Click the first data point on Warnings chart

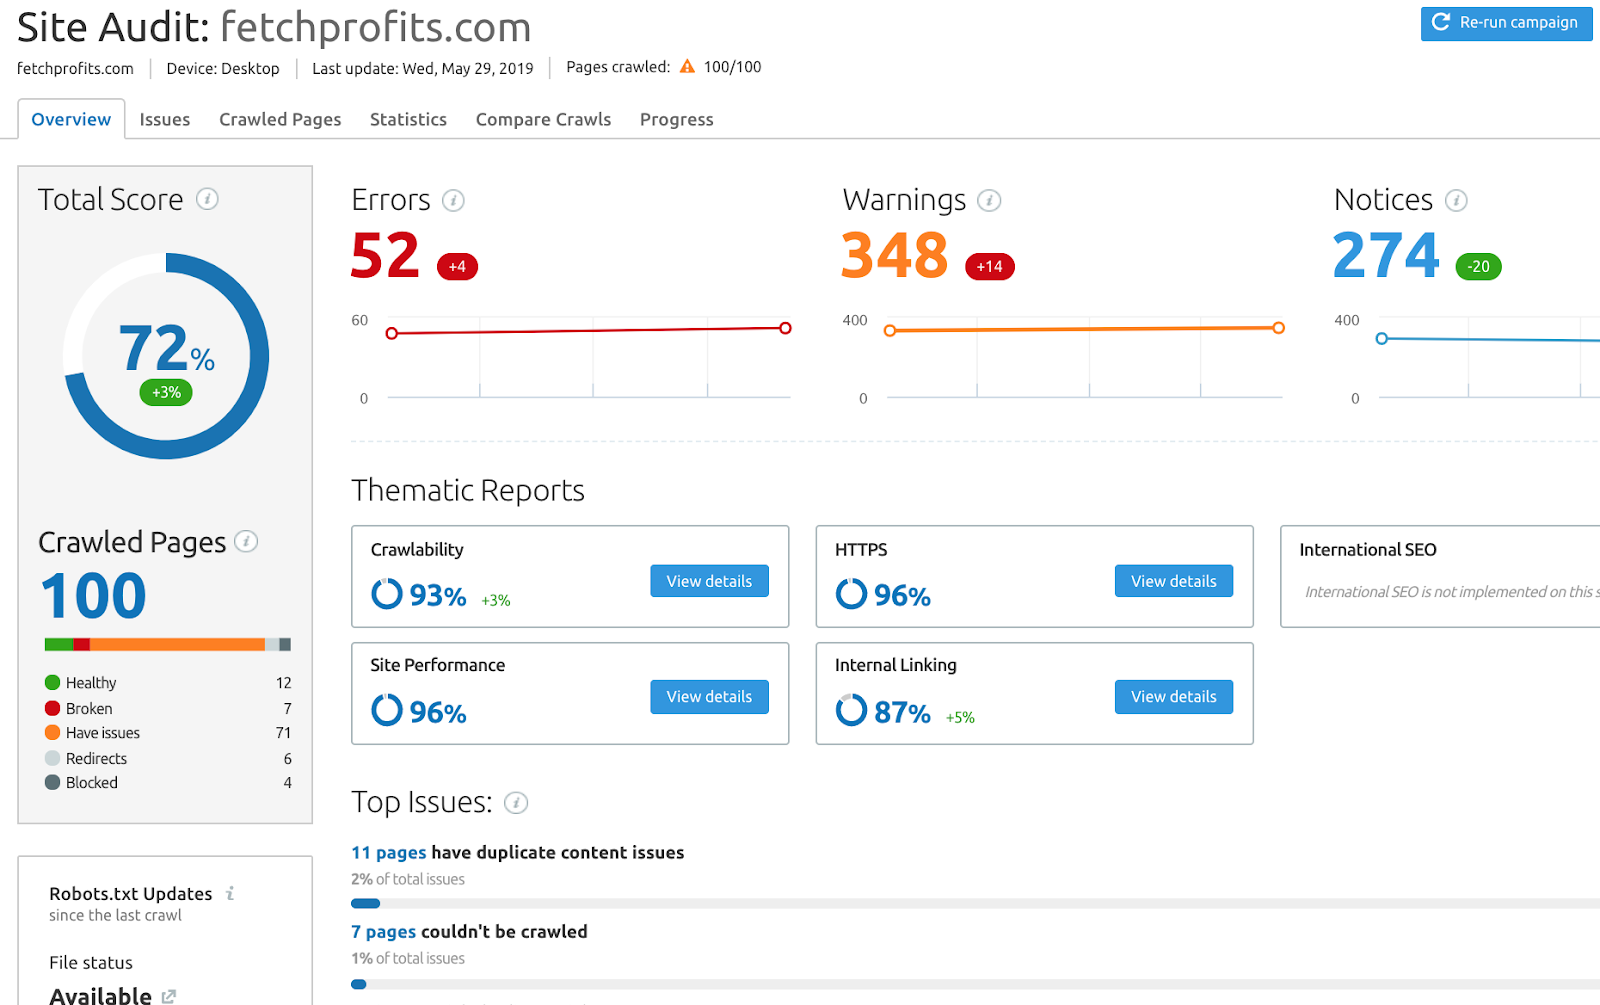(890, 331)
